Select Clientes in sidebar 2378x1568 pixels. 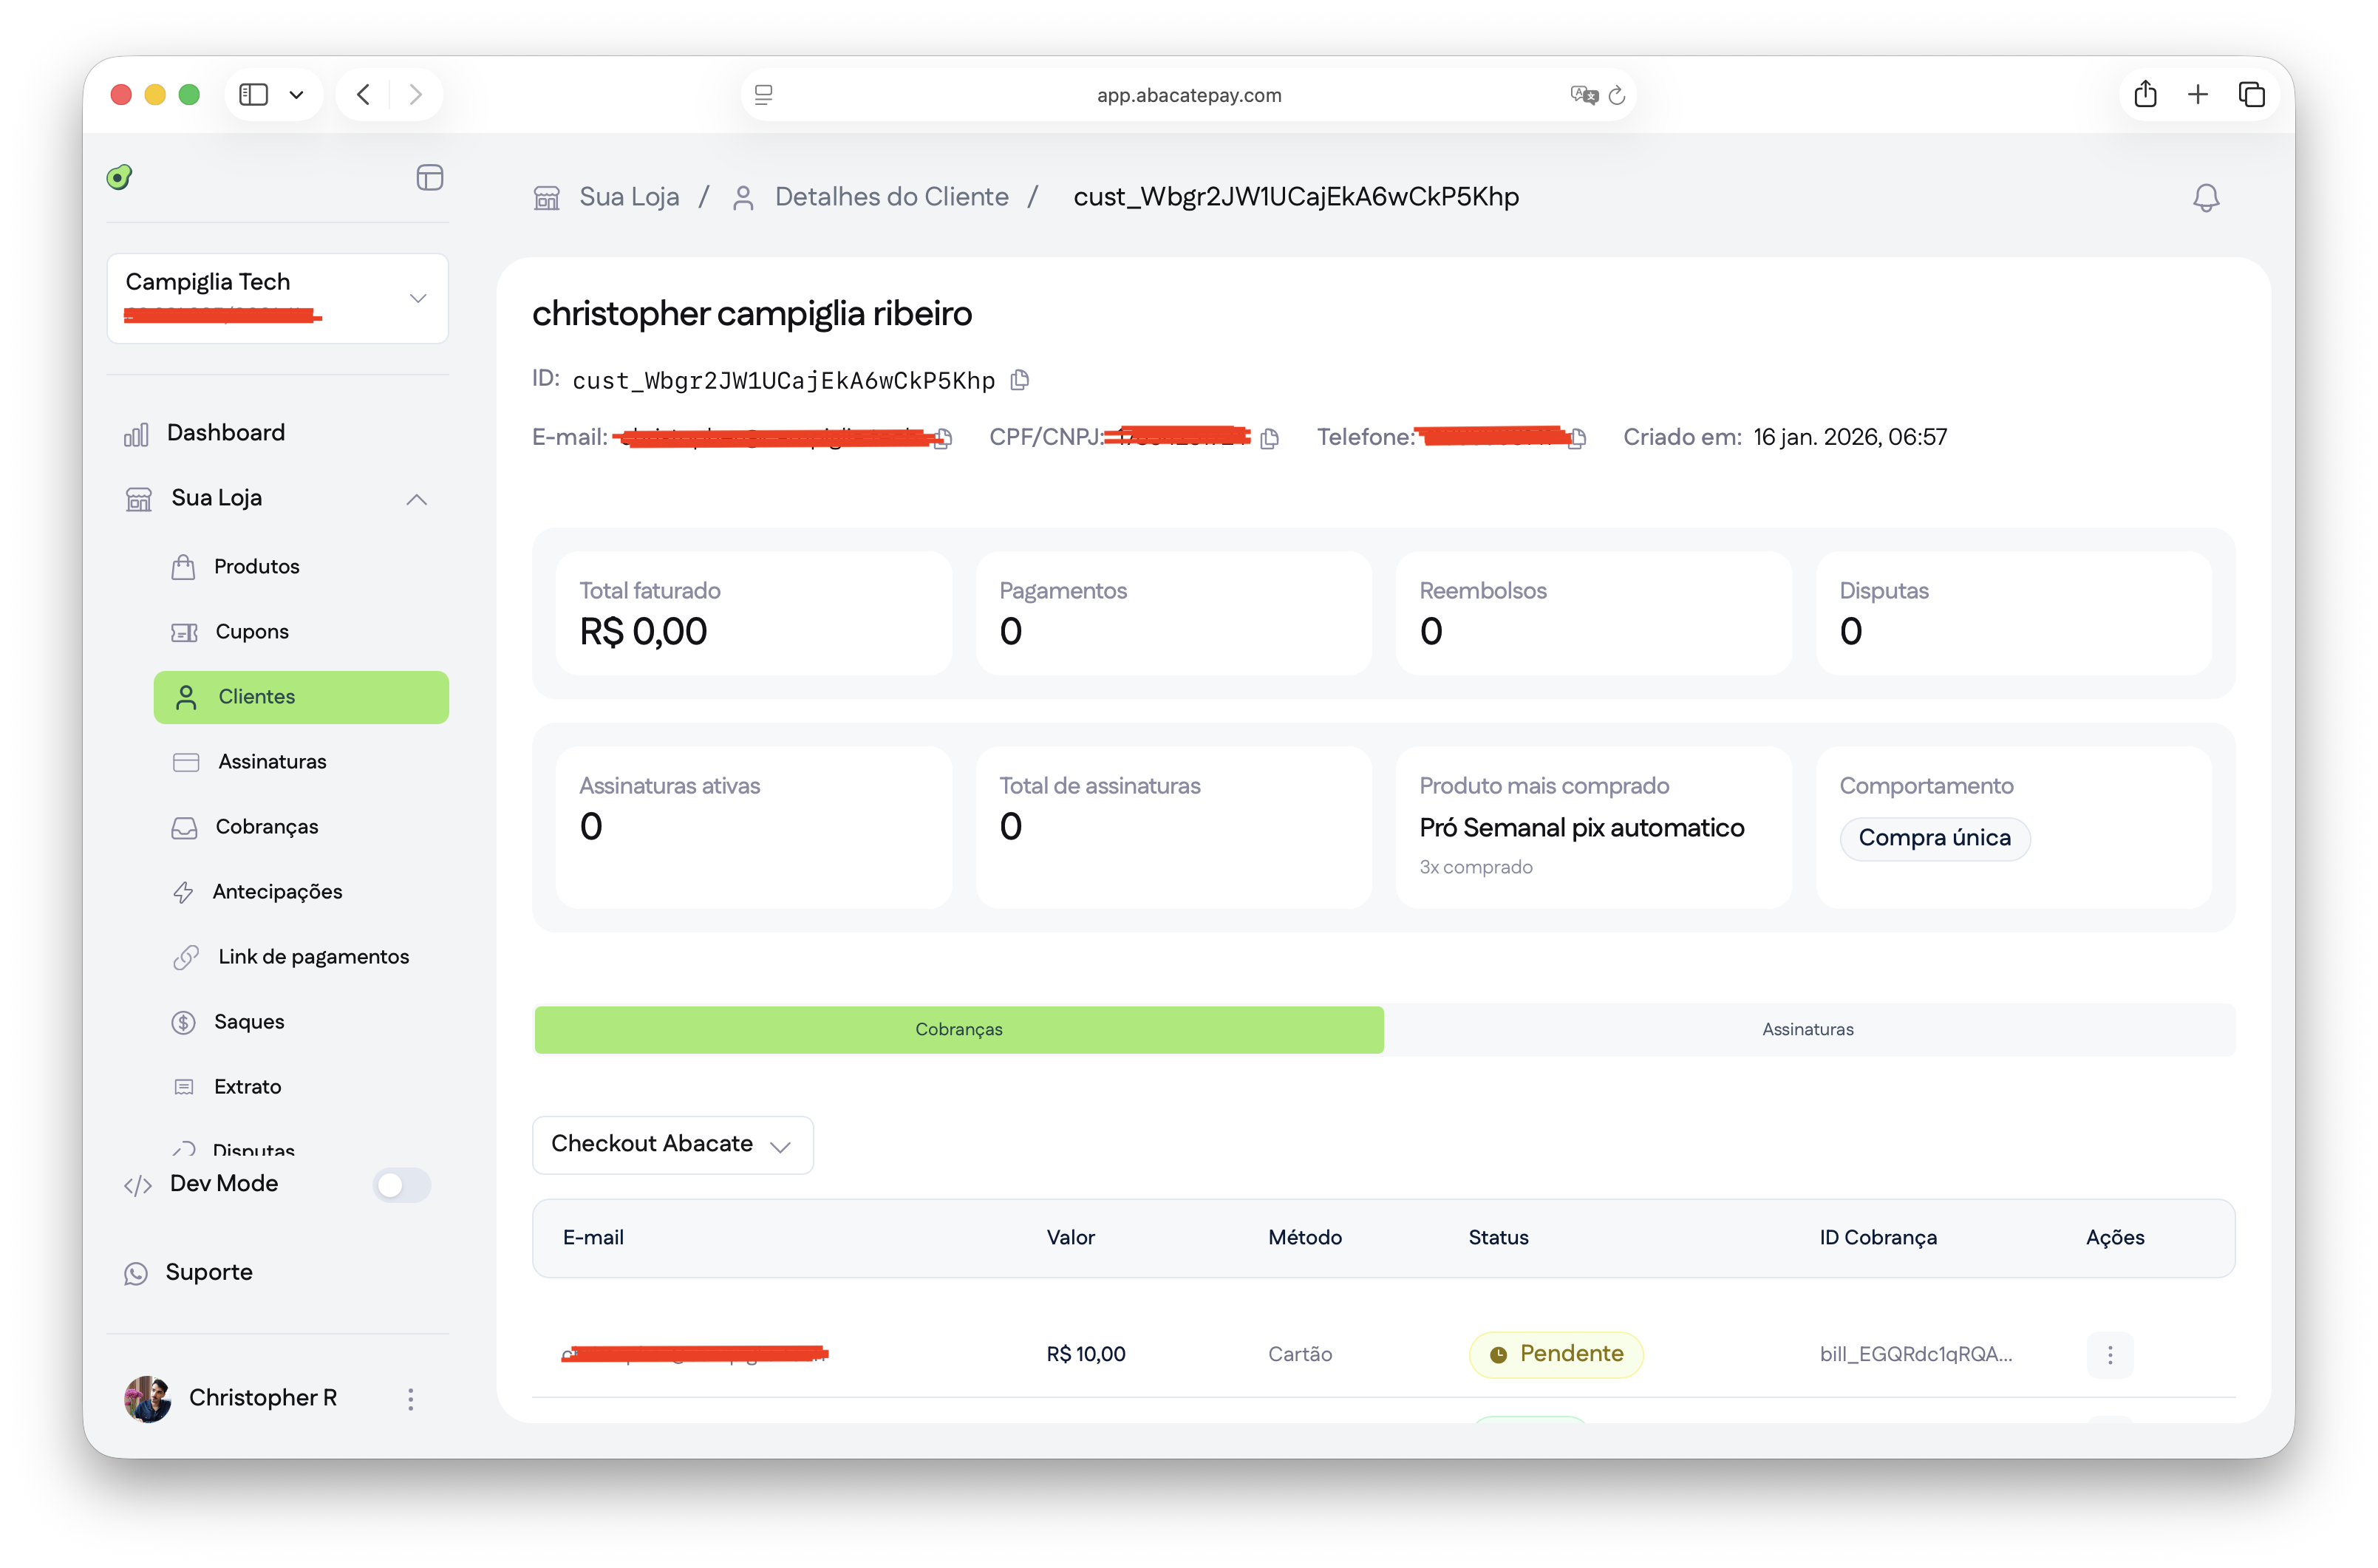pyautogui.click(x=301, y=697)
